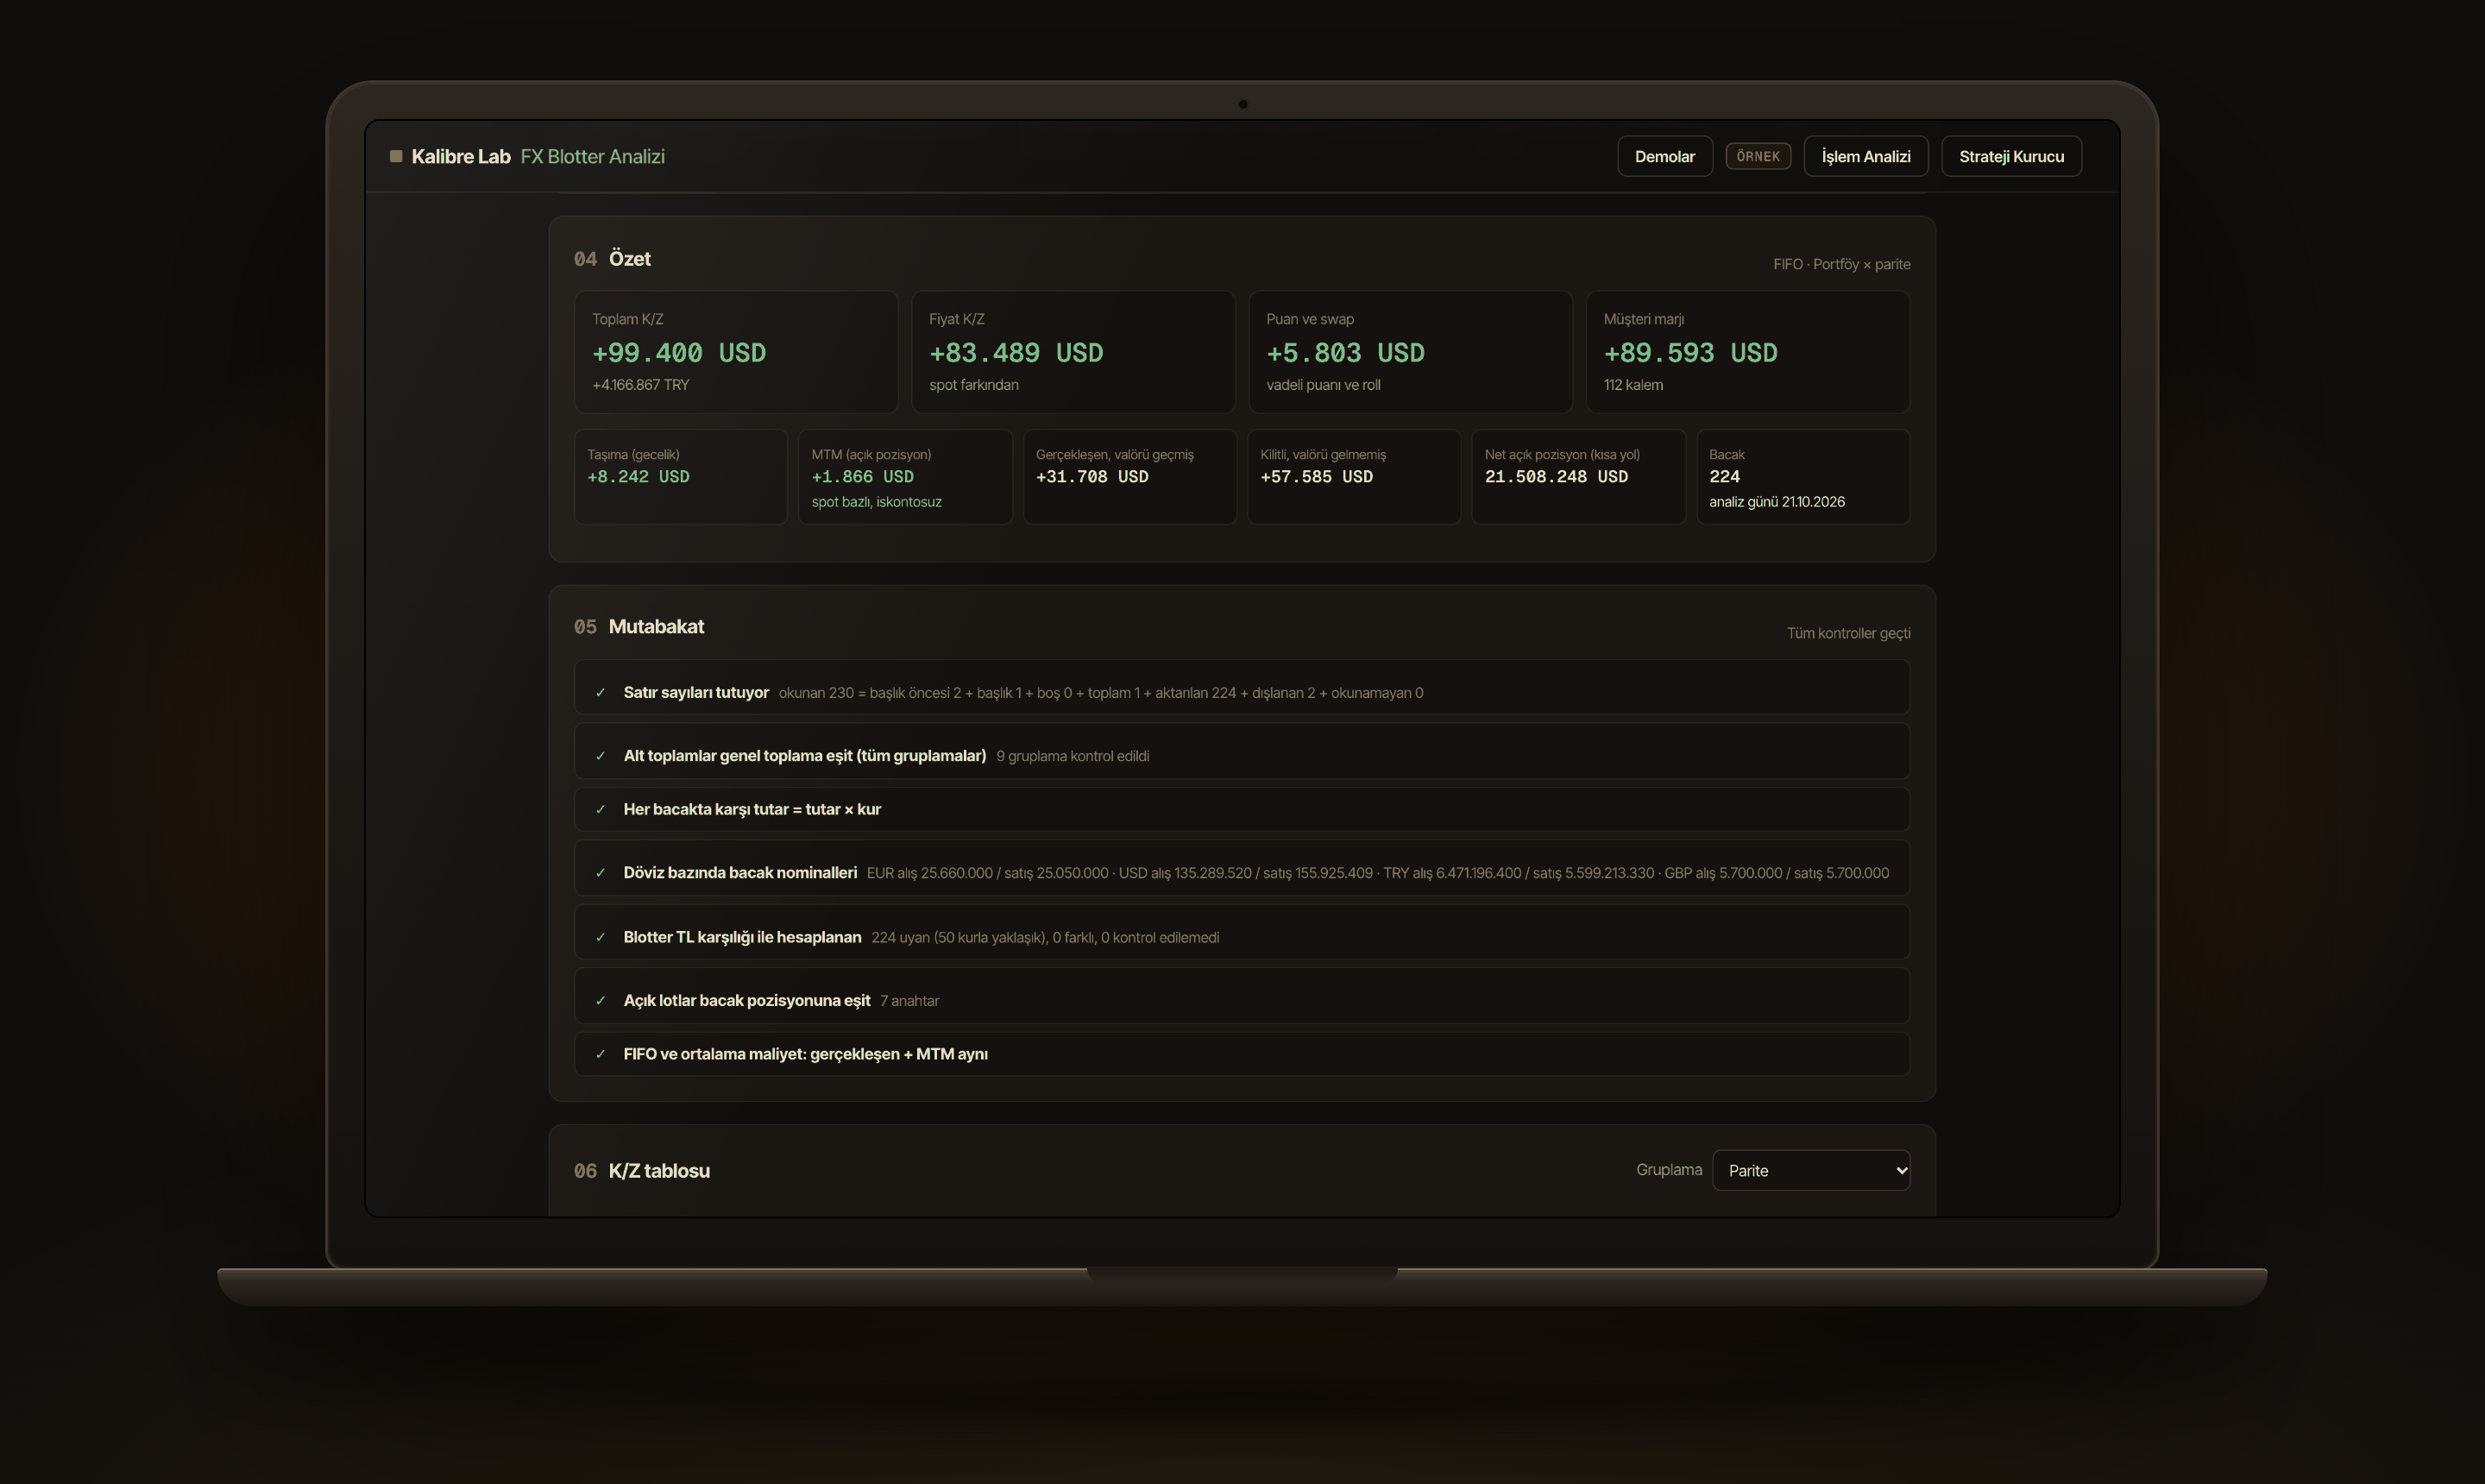Click the checkmark beside Her bacakta karşı tutar

coord(600,810)
